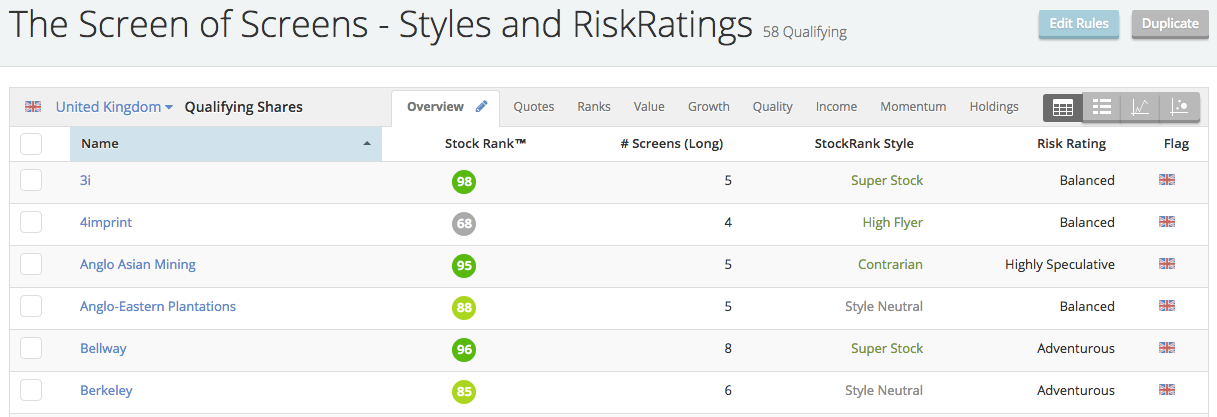Open the United Kingdom country dropdown
This screenshot has height=417, width=1217.
[x=114, y=107]
